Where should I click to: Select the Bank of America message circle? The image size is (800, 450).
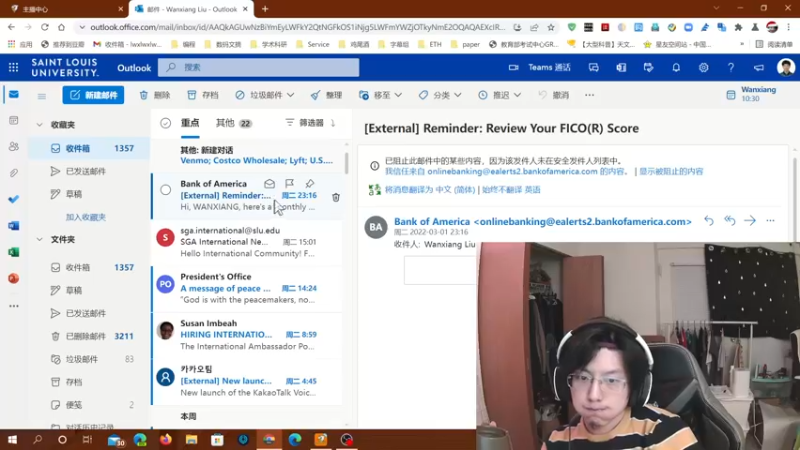pyautogui.click(x=165, y=190)
